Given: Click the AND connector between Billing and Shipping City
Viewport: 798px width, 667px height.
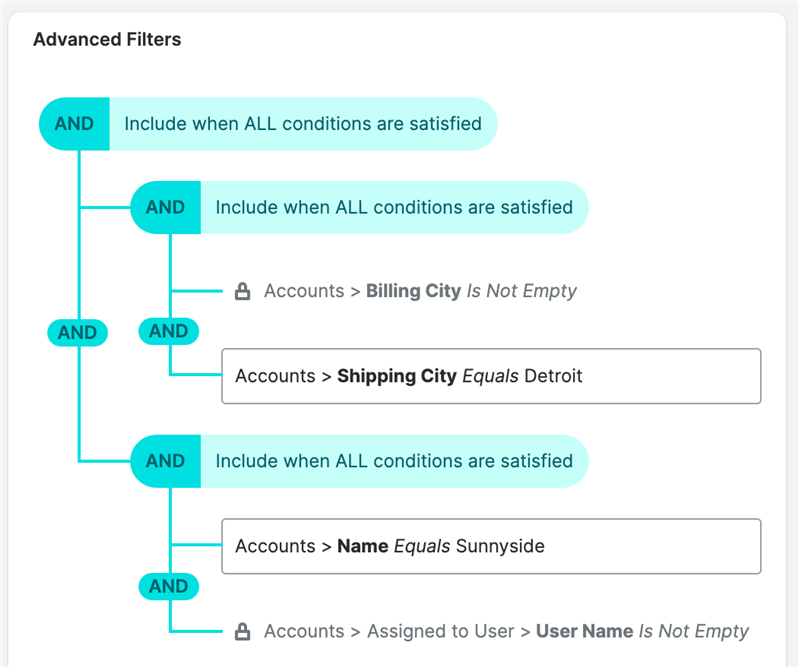Looking at the screenshot, I should (x=168, y=331).
